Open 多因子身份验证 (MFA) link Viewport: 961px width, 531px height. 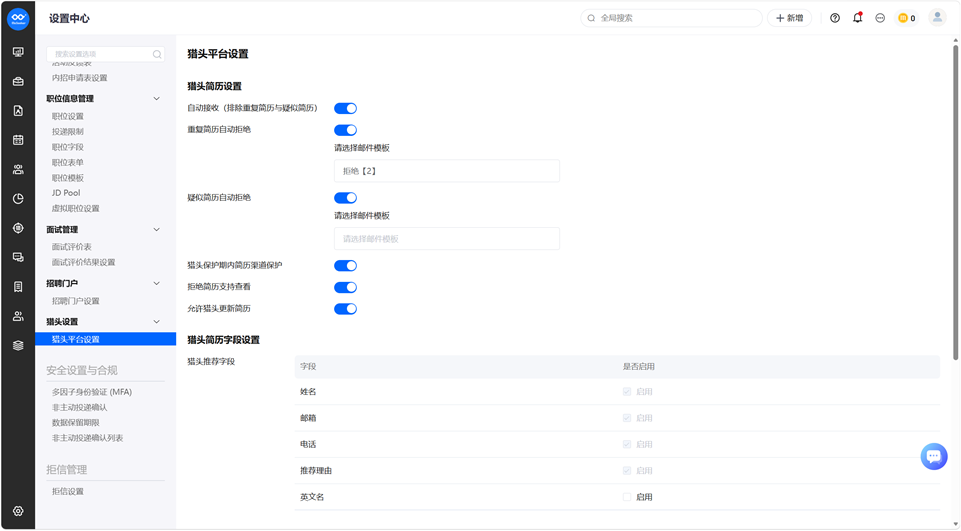pos(92,392)
